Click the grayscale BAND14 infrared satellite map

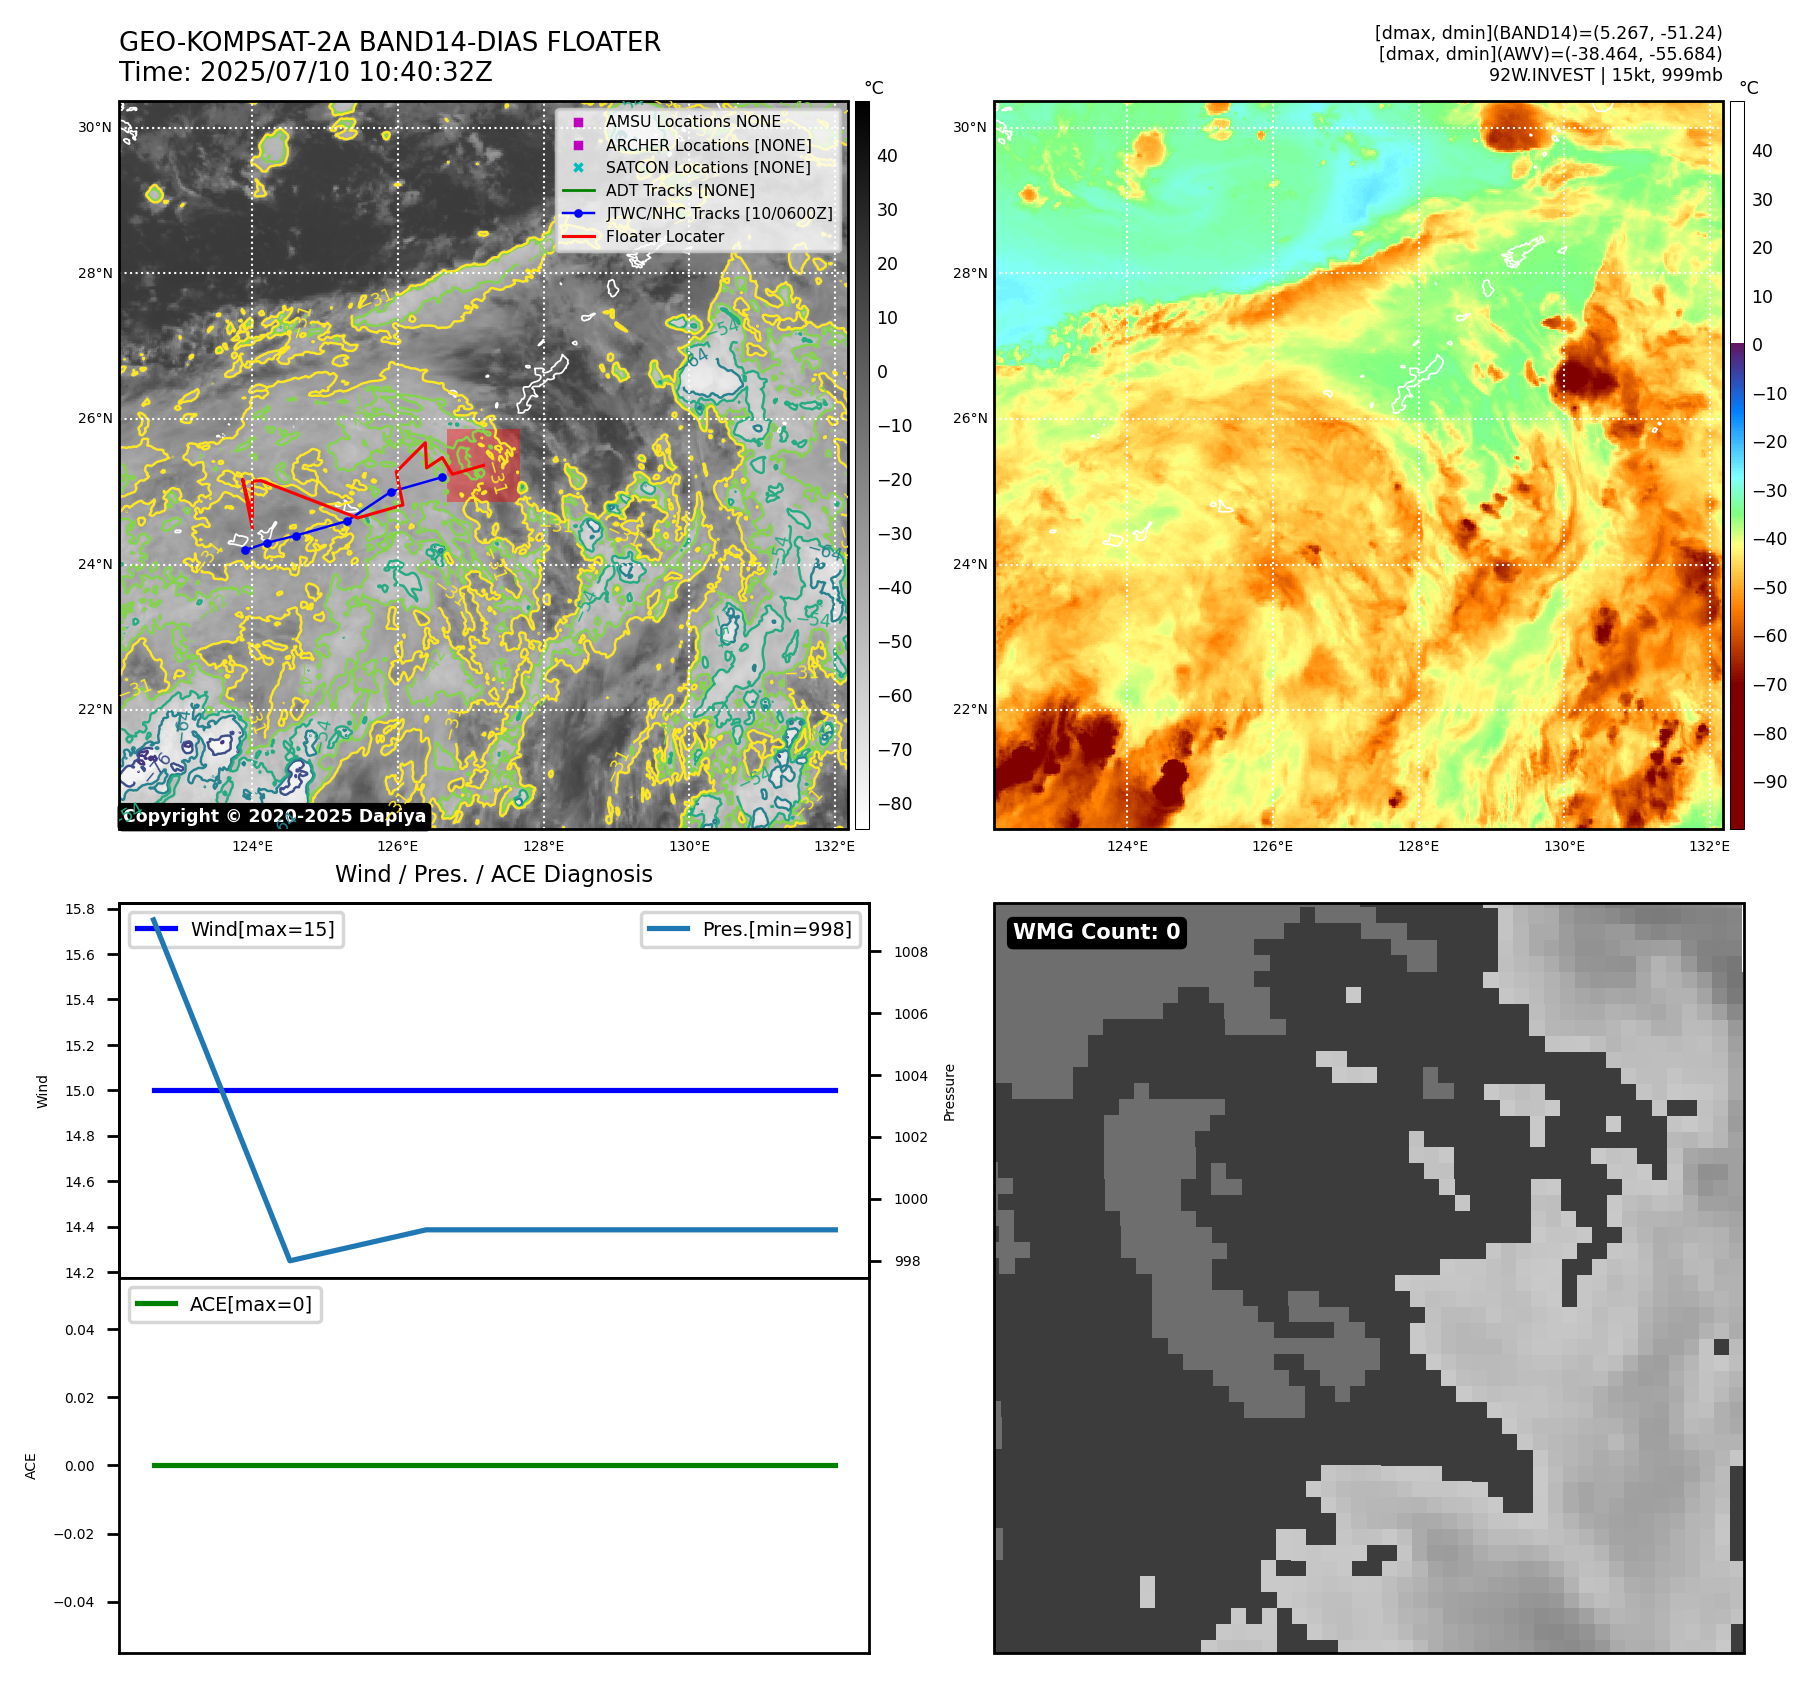[x=484, y=465]
